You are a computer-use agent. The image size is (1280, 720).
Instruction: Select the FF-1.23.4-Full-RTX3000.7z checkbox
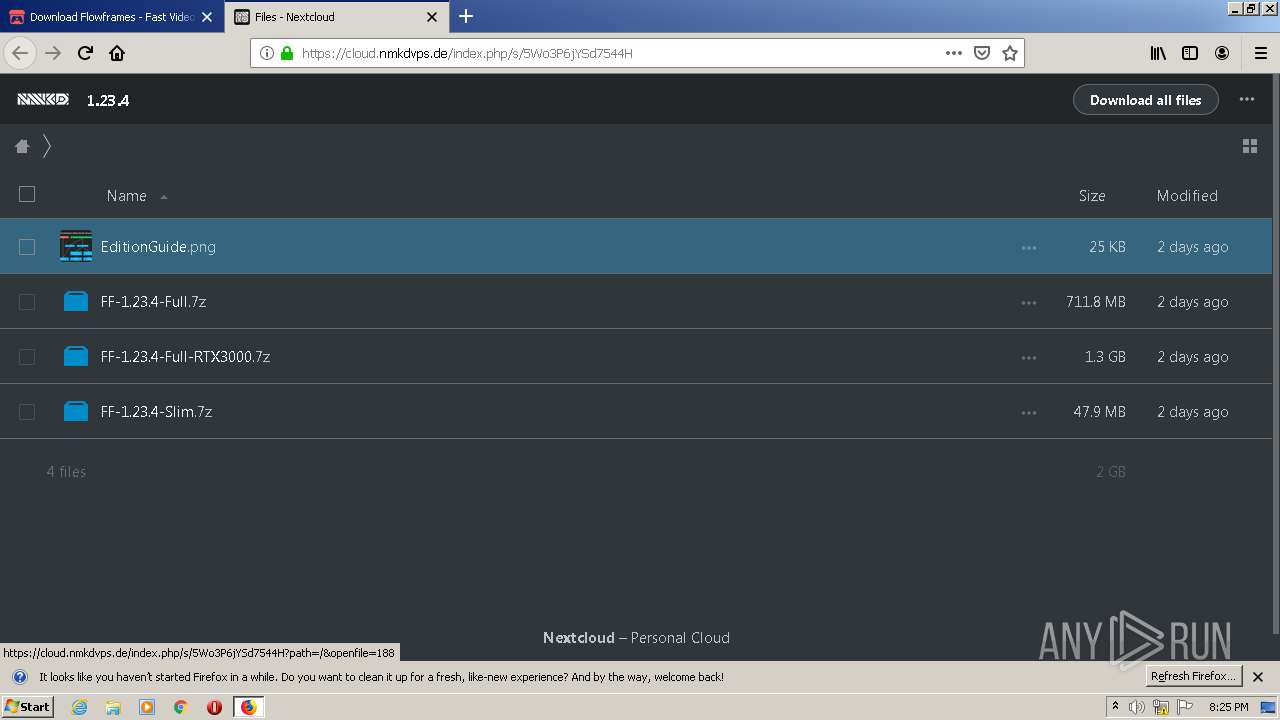27,357
